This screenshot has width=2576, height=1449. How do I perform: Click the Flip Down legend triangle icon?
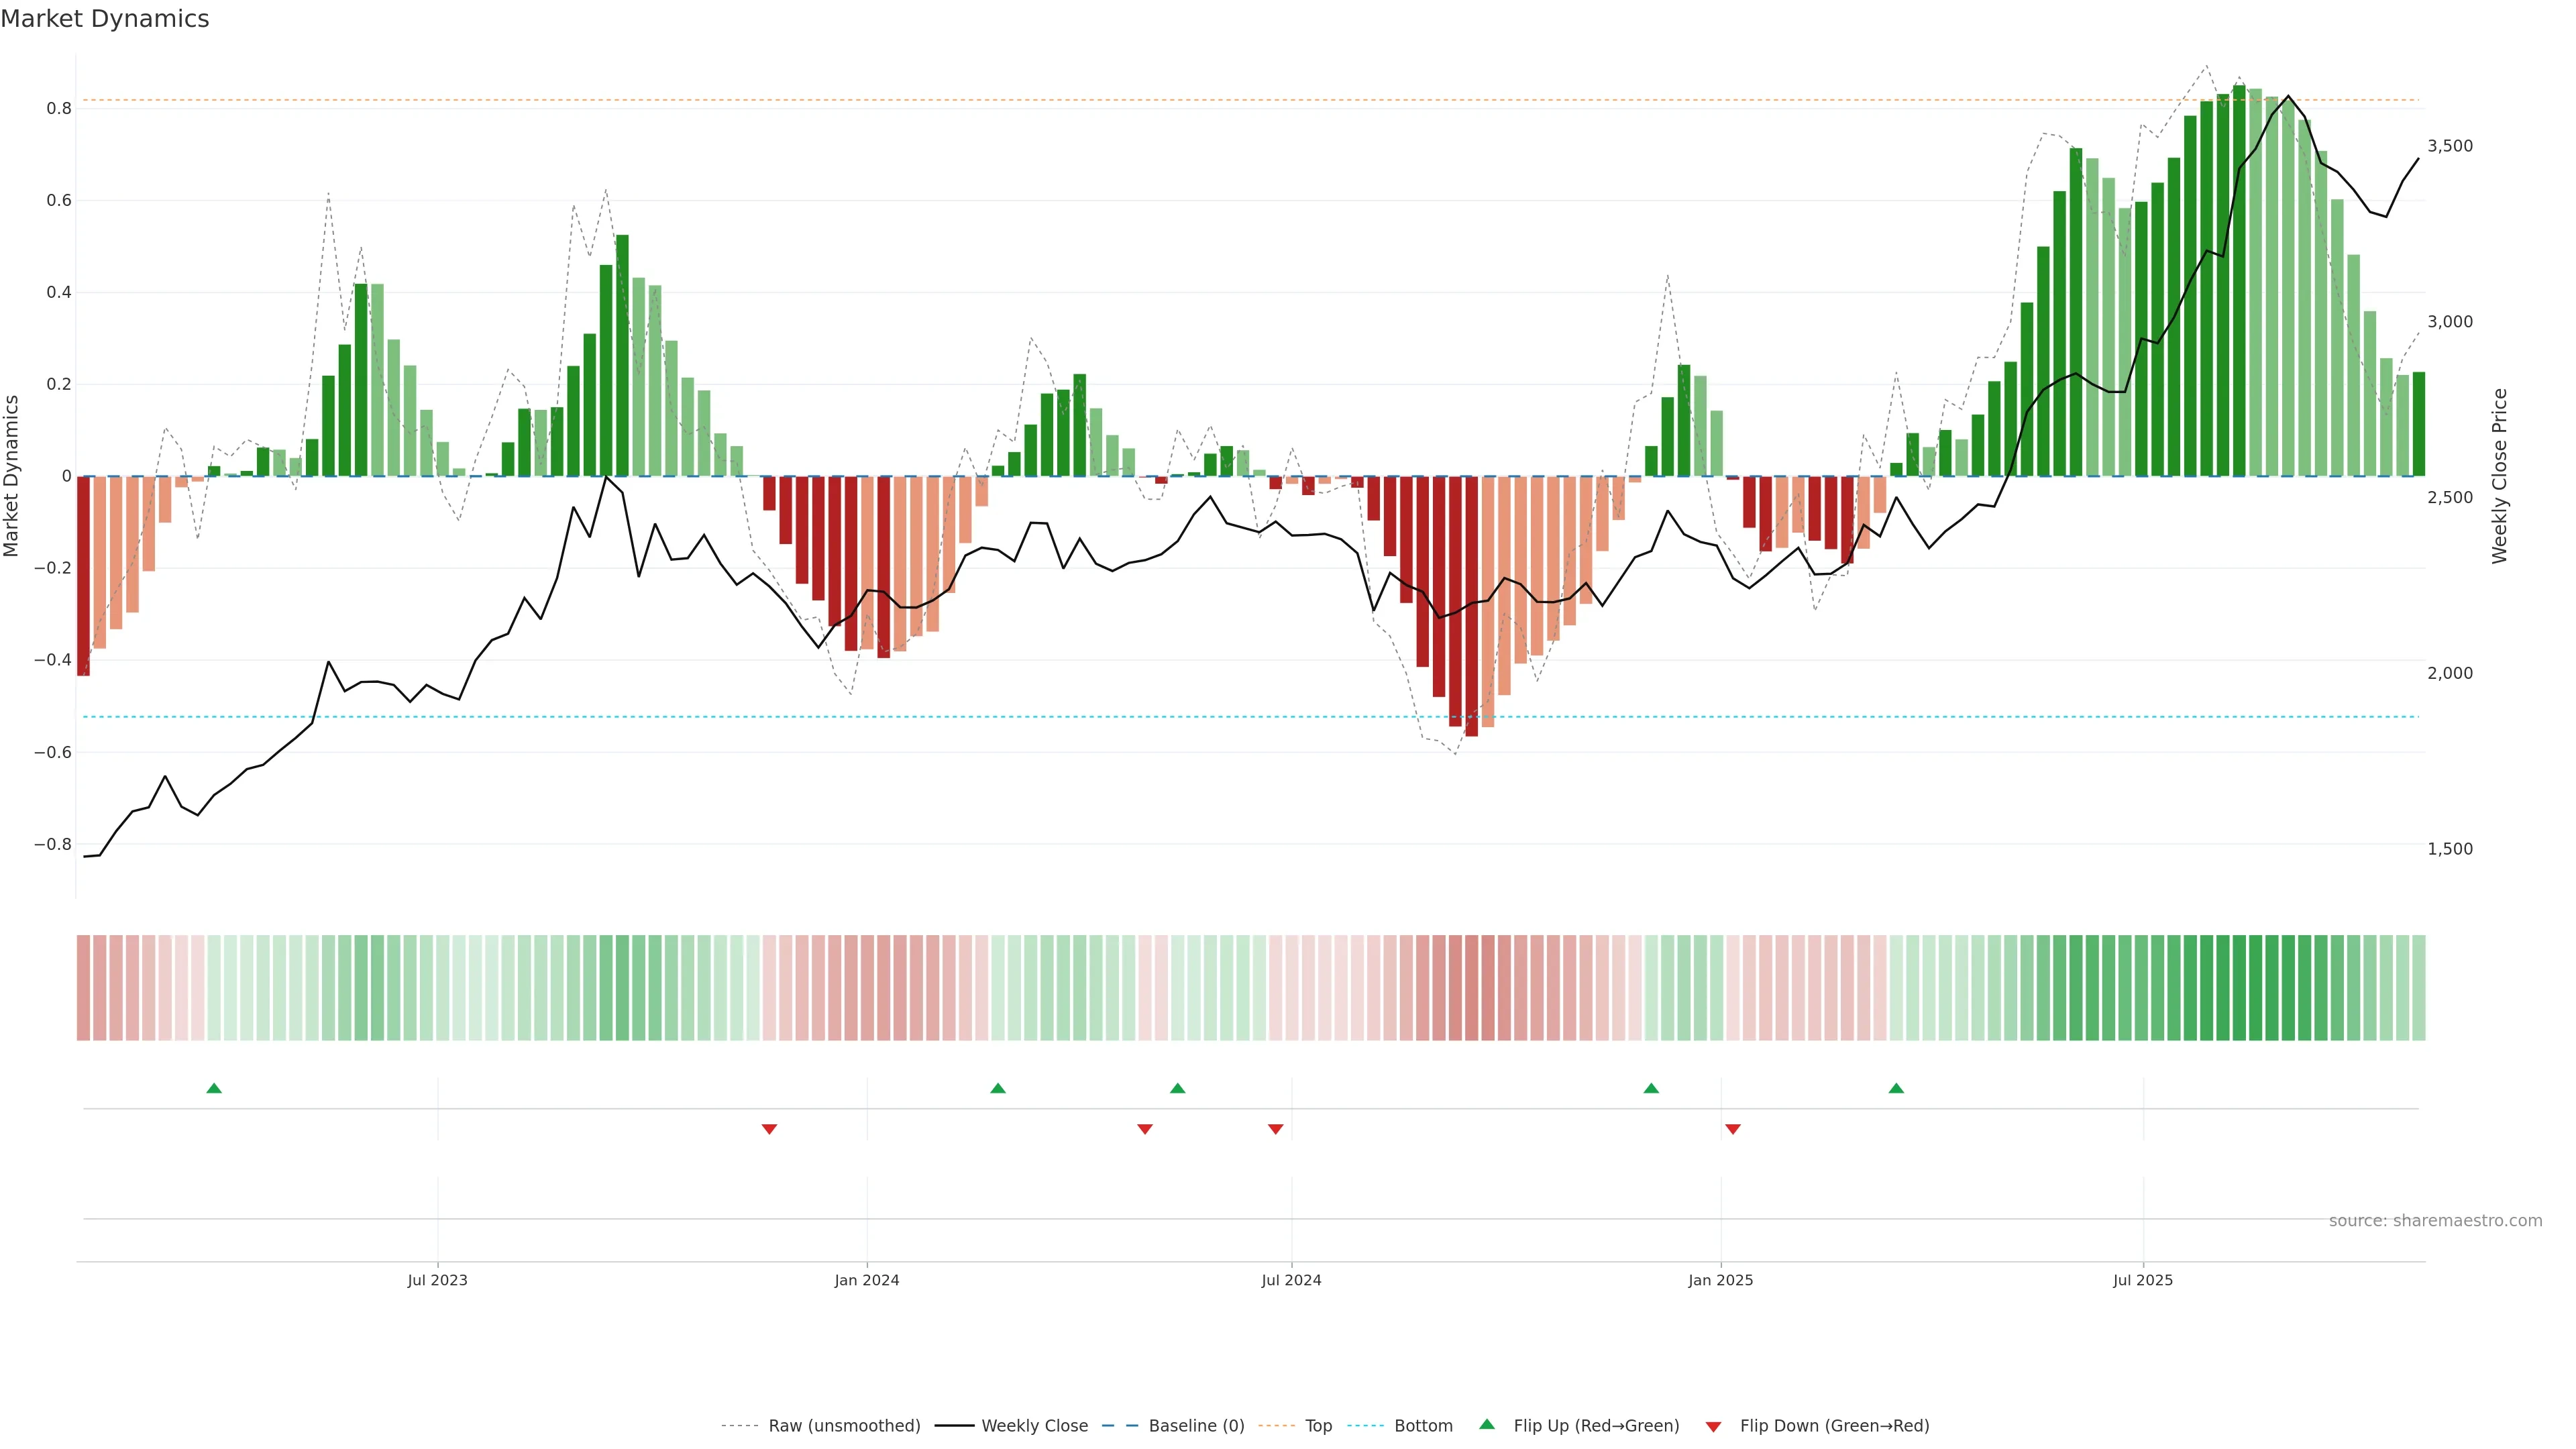pyautogui.click(x=1713, y=1427)
